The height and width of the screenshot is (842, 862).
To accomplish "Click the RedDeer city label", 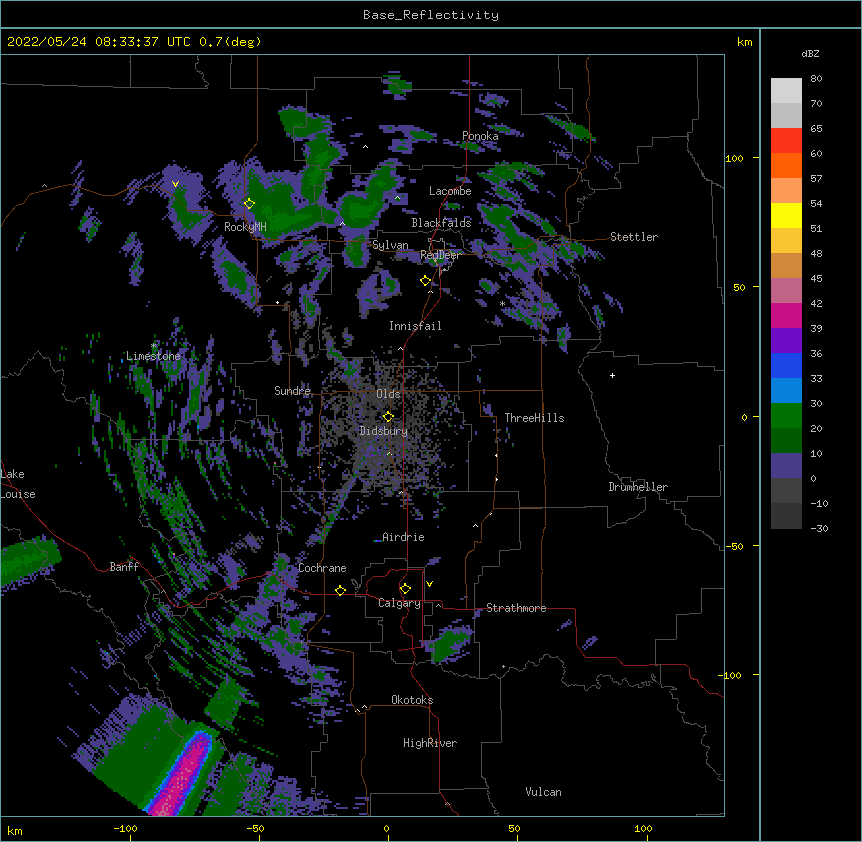I will pos(440,255).
